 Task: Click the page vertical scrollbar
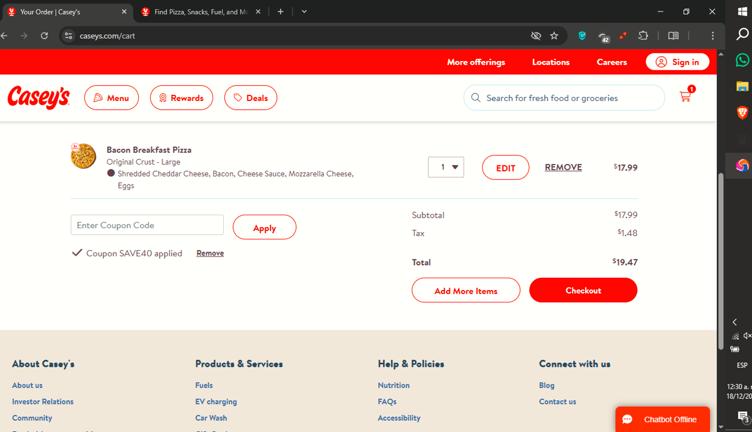point(721,262)
